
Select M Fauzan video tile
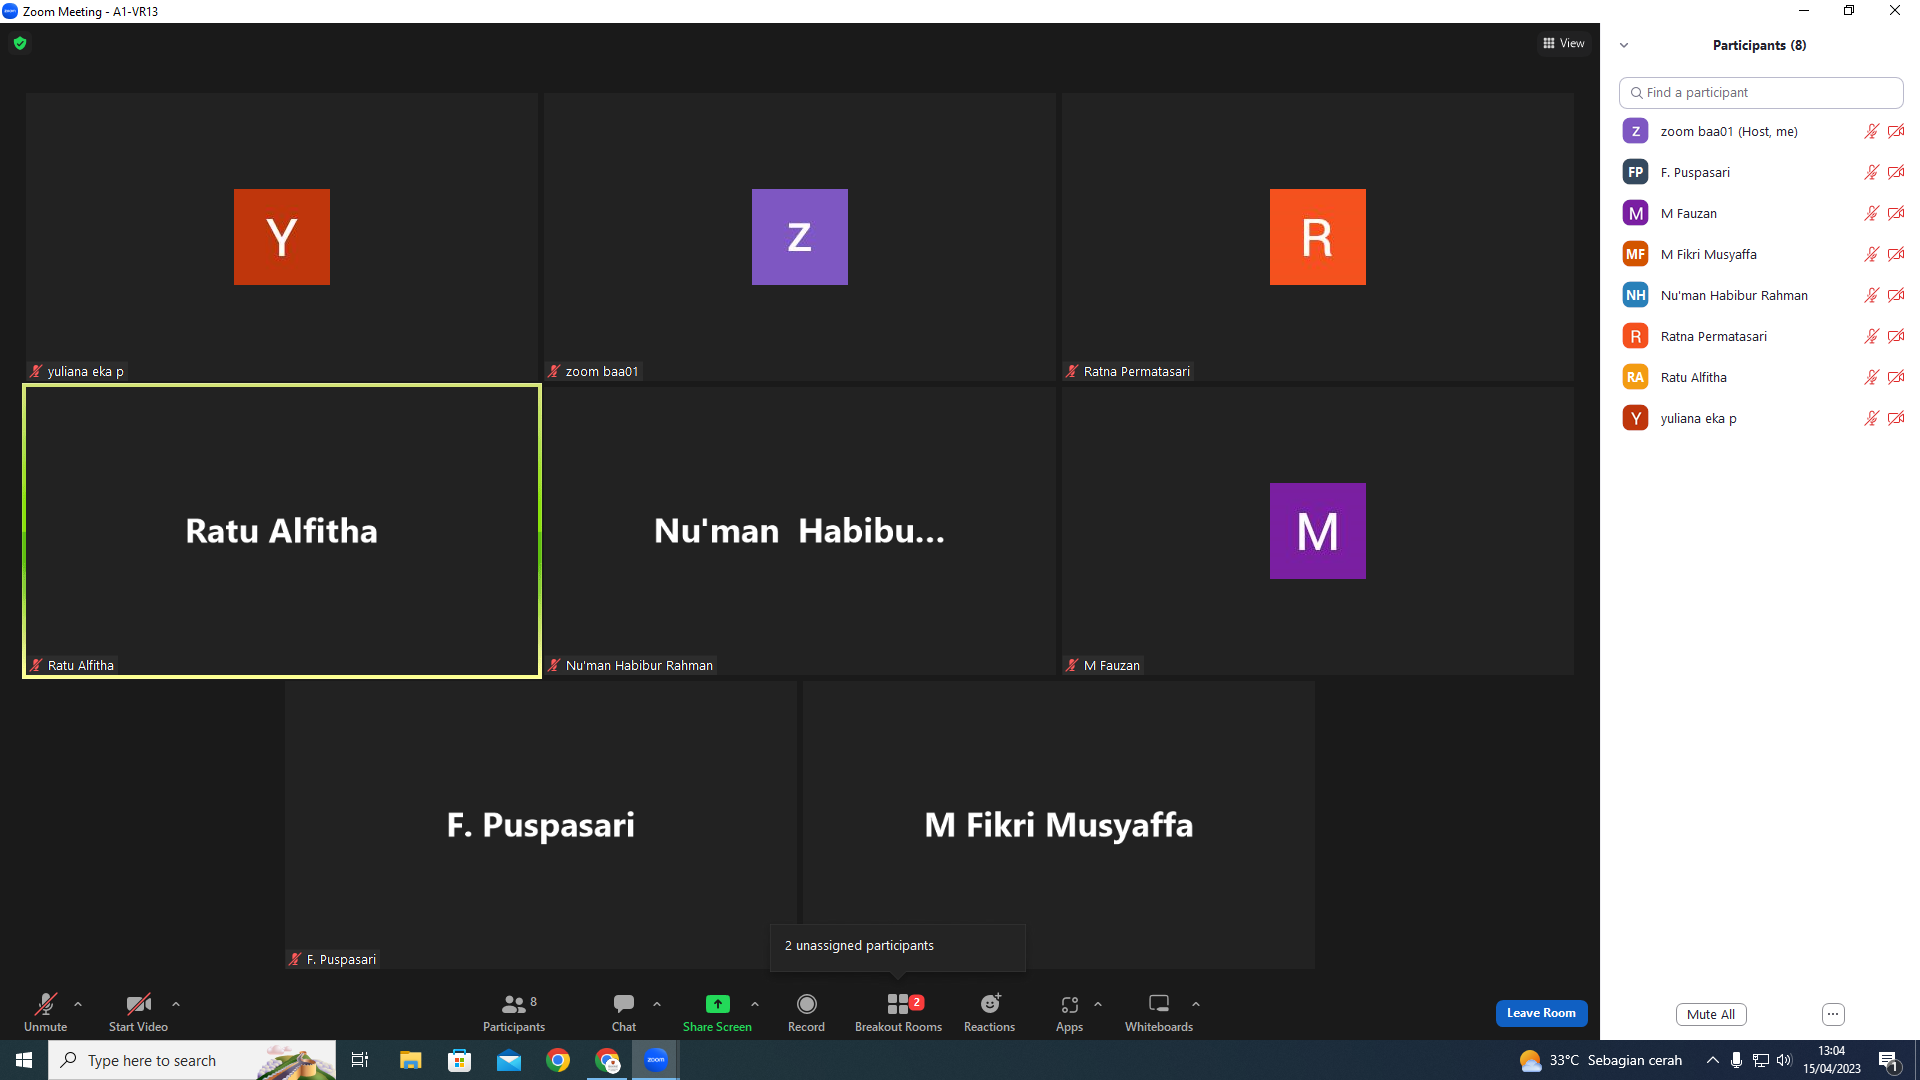pyautogui.click(x=1318, y=531)
